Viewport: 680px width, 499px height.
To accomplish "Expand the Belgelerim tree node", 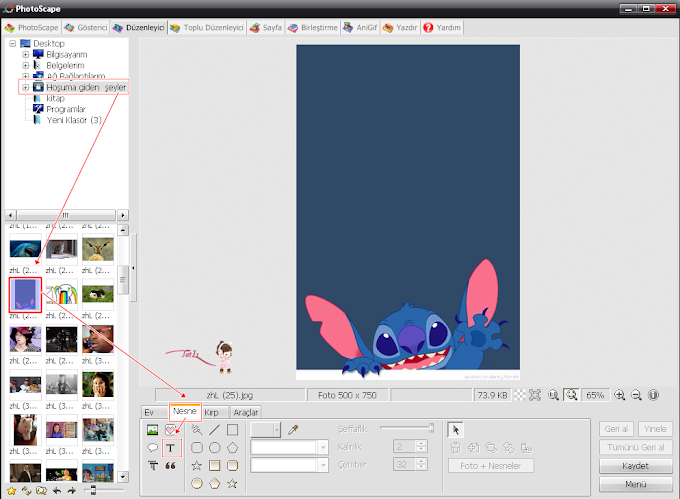I will click(x=26, y=65).
